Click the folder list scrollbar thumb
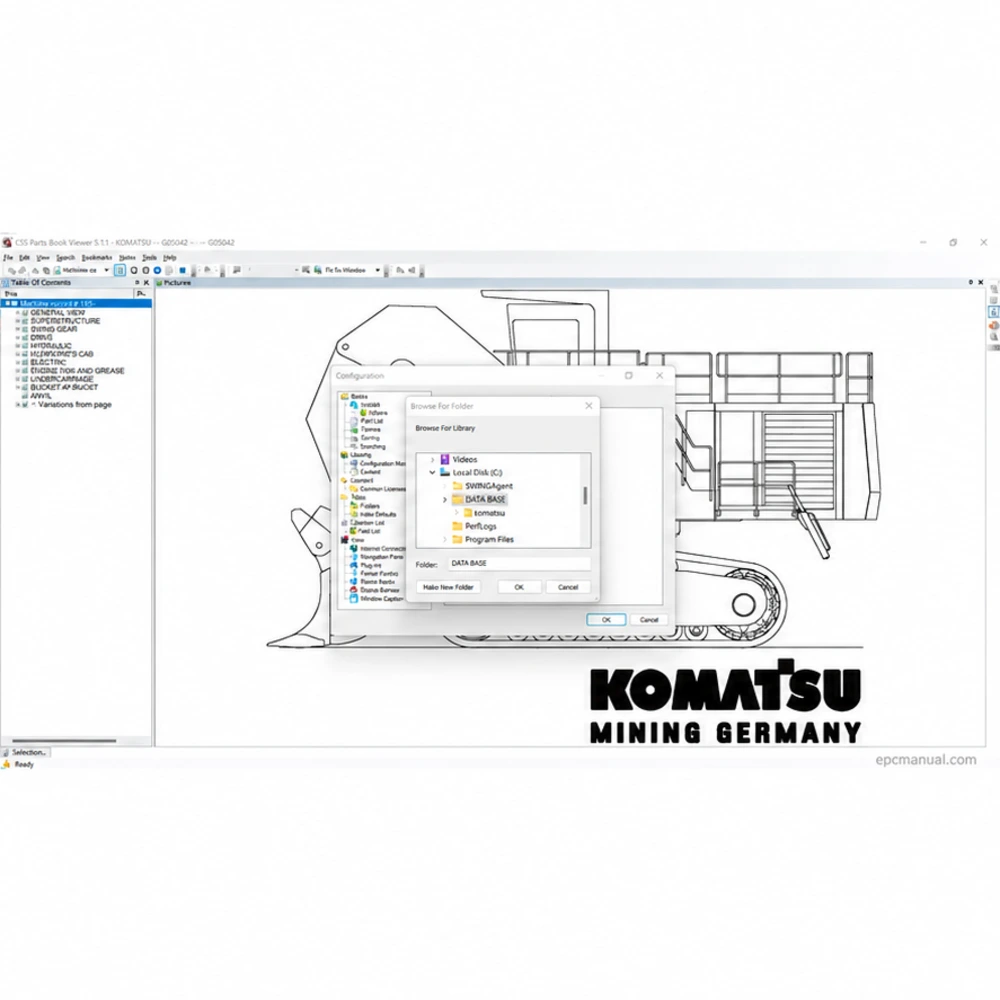Image resolution: width=1000 pixels, height=1000 pixels. 585,496
